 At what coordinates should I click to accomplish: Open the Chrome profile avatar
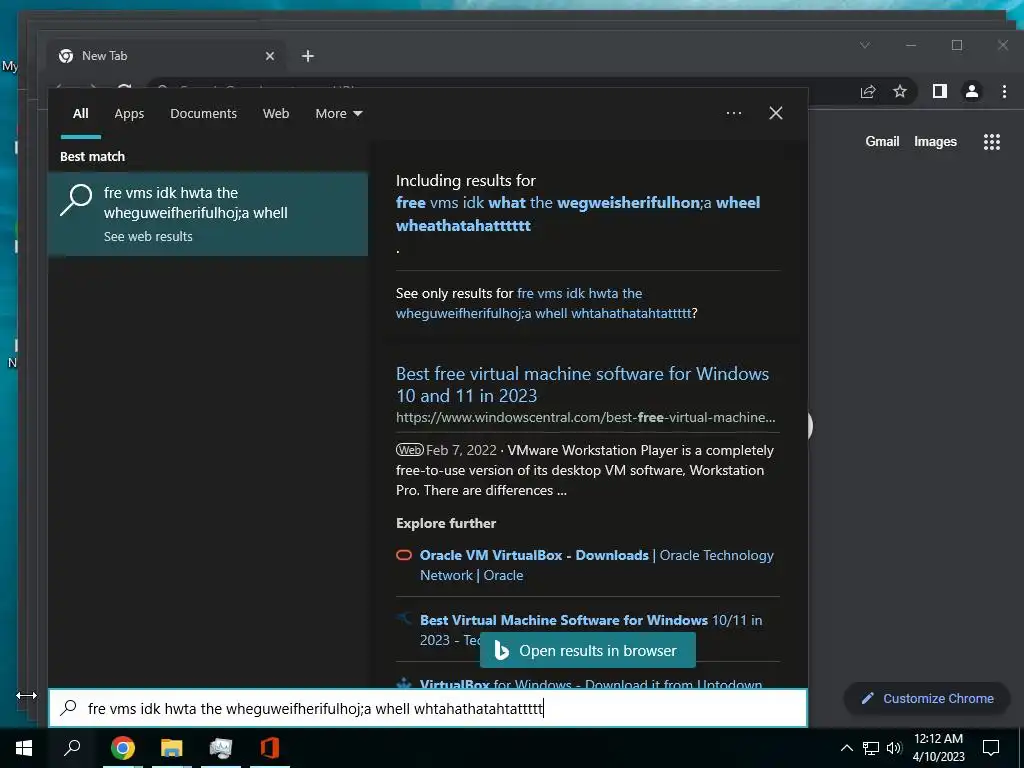(x=972, y=91)
